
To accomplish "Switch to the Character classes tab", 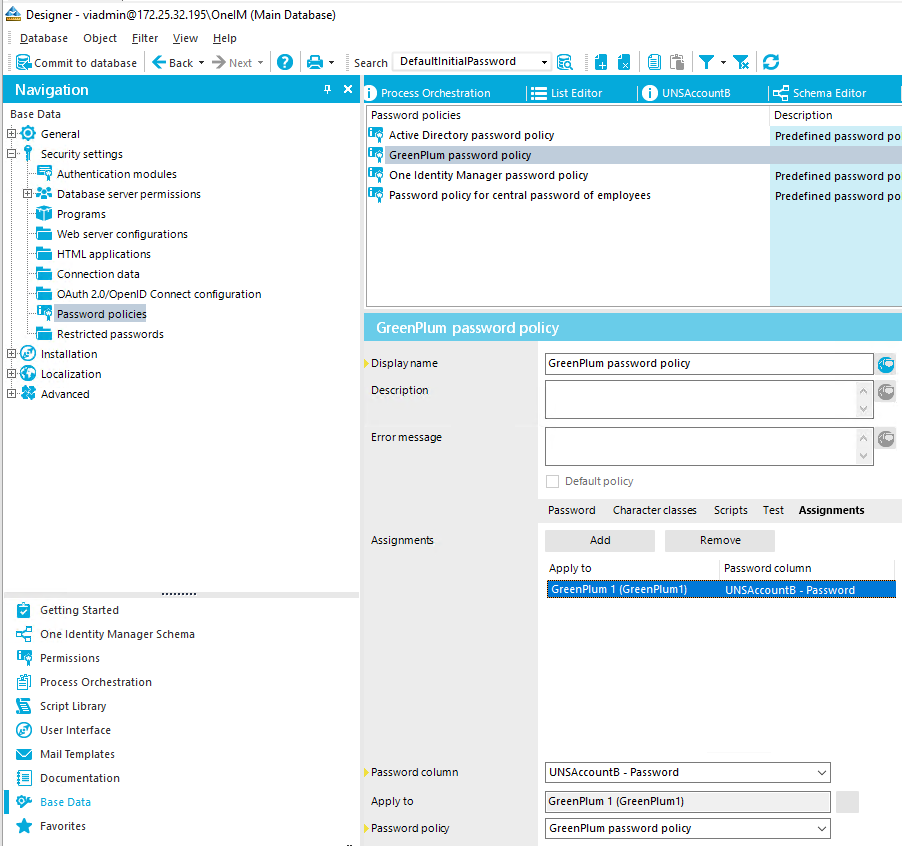I will tap(654, 510).
